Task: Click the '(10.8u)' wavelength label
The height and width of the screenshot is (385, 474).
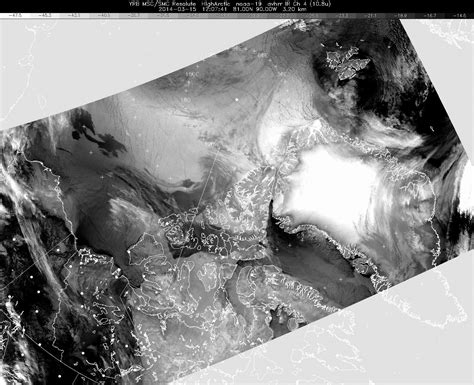Action: pos(320,4)
